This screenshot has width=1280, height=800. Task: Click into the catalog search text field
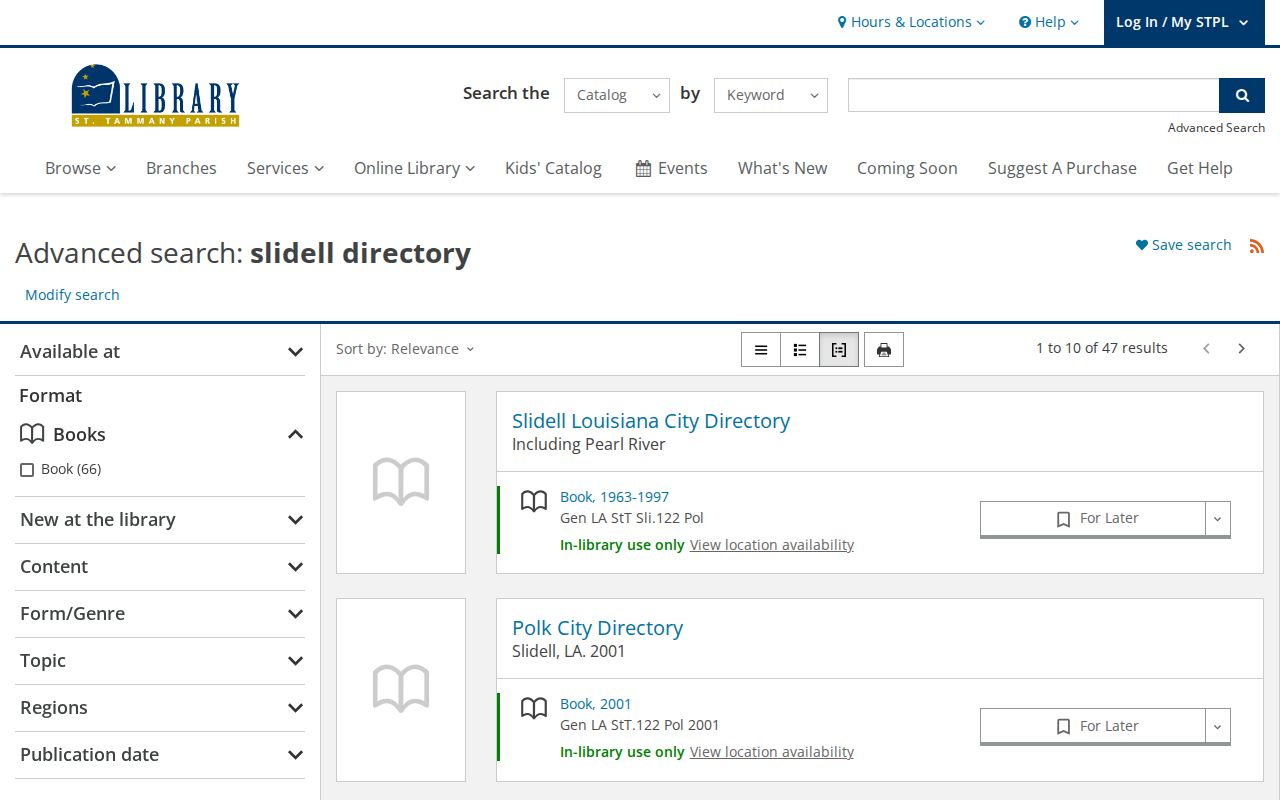pos(1033,95)
